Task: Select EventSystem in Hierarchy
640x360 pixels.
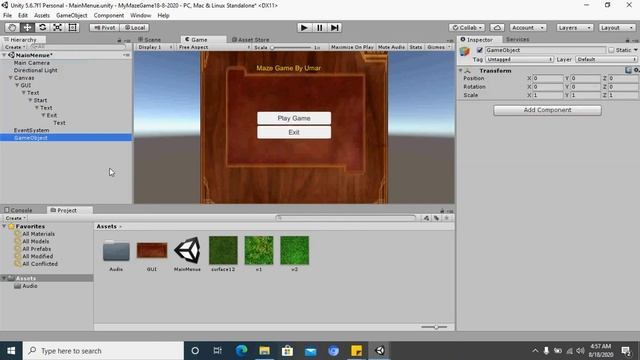Action: 31,130
